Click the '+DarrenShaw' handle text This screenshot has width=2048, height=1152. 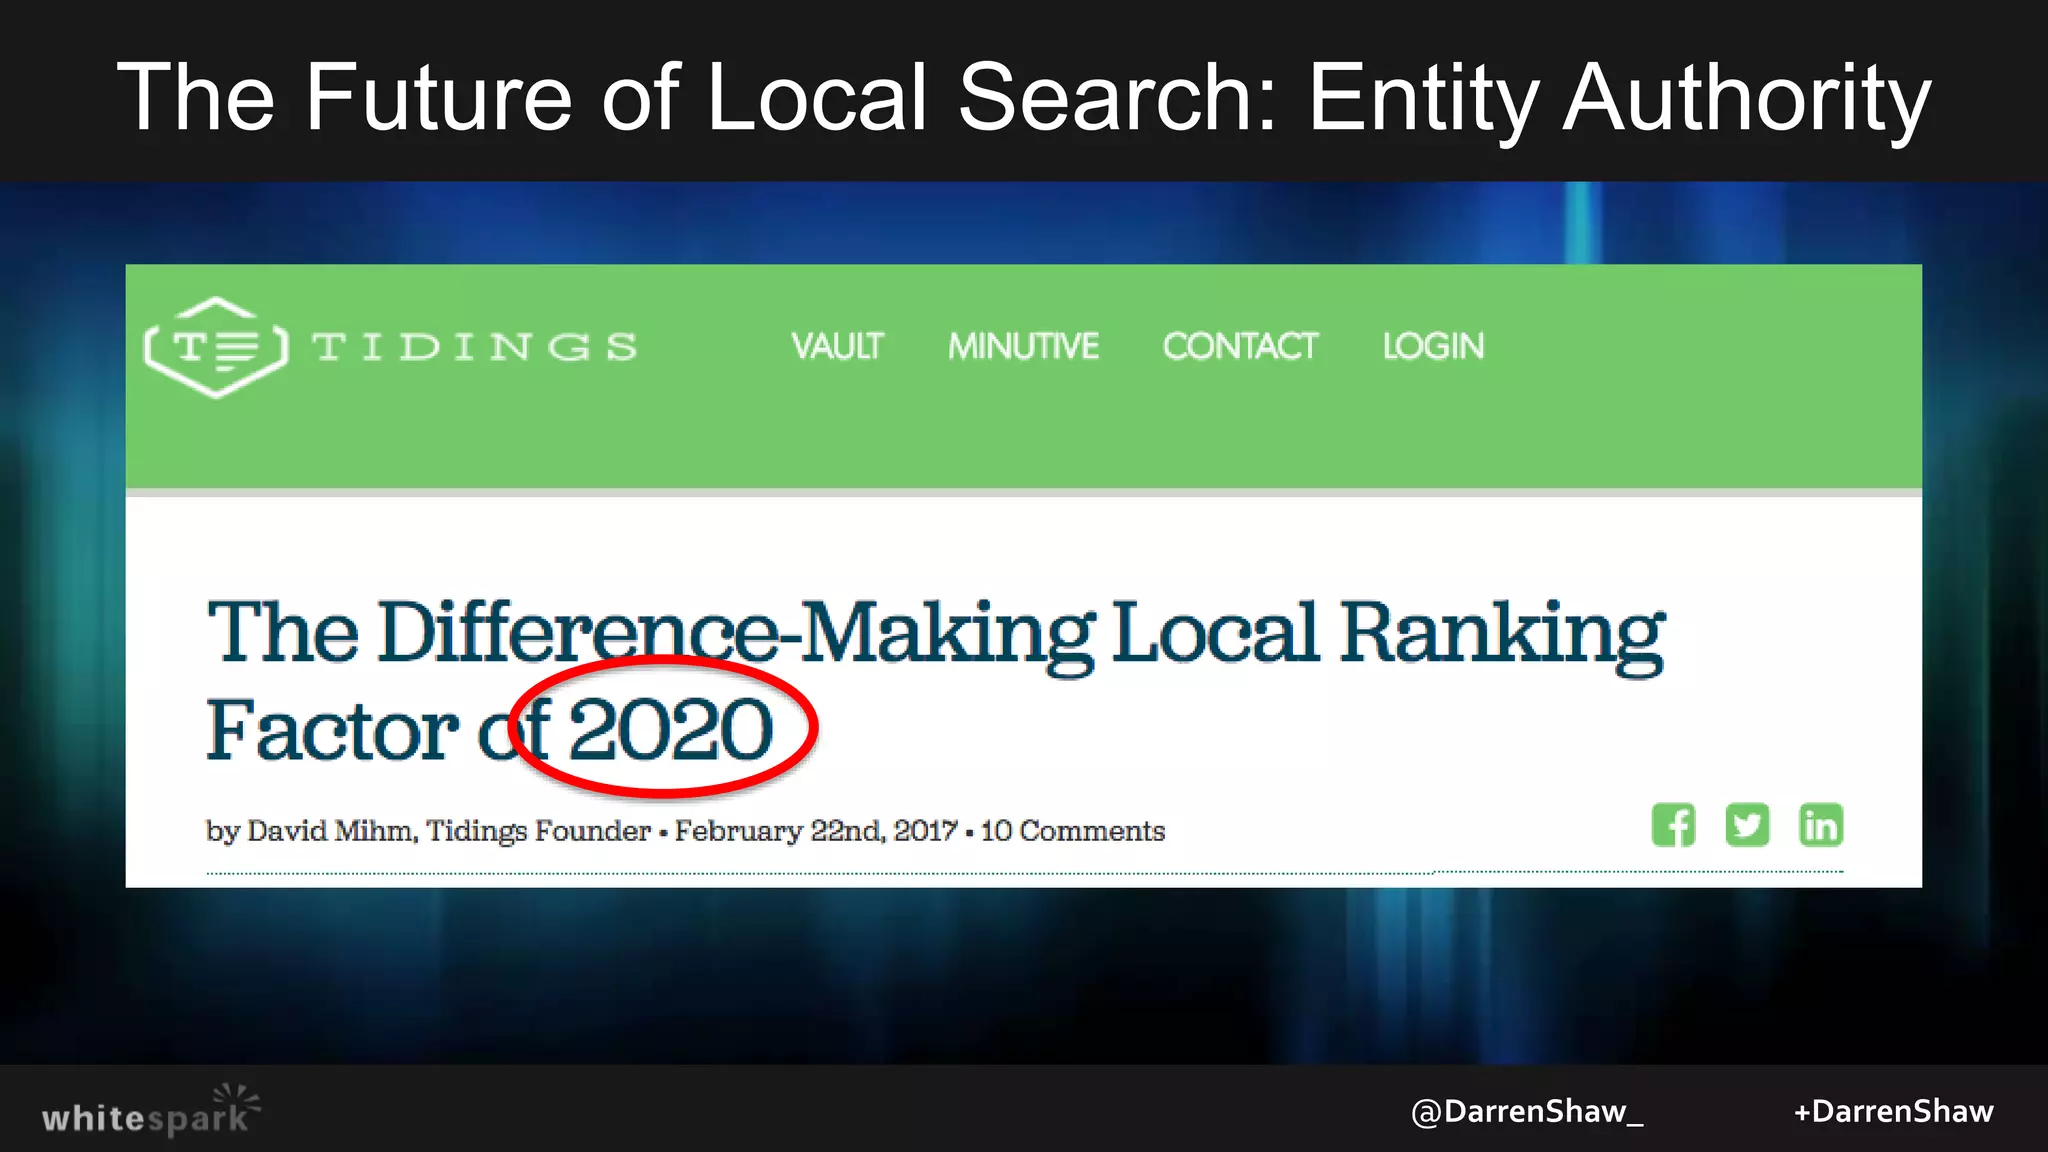[x=1893, y=1112]
